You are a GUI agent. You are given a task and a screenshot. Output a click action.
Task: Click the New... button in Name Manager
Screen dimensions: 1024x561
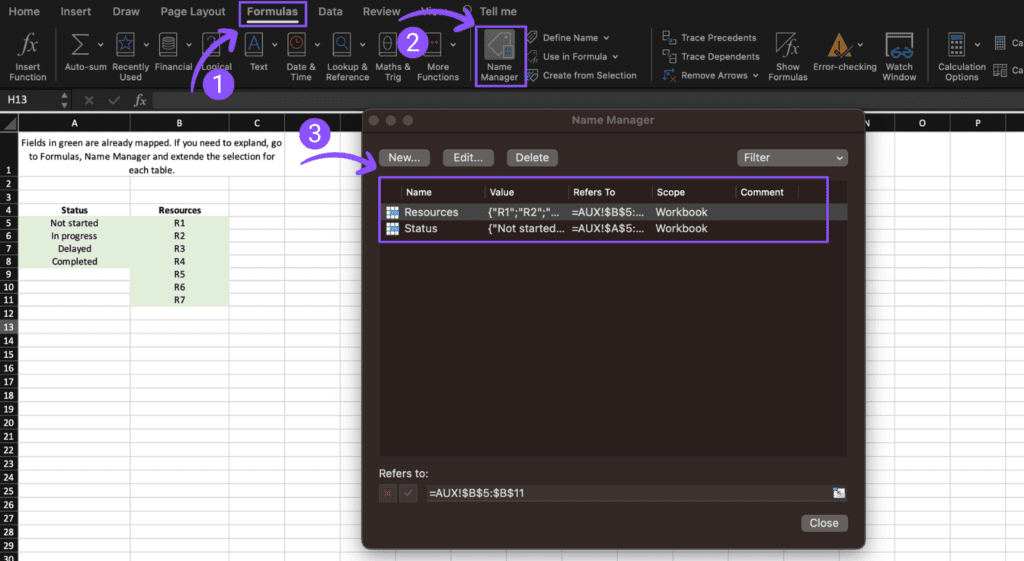click(x=404, y=157)
